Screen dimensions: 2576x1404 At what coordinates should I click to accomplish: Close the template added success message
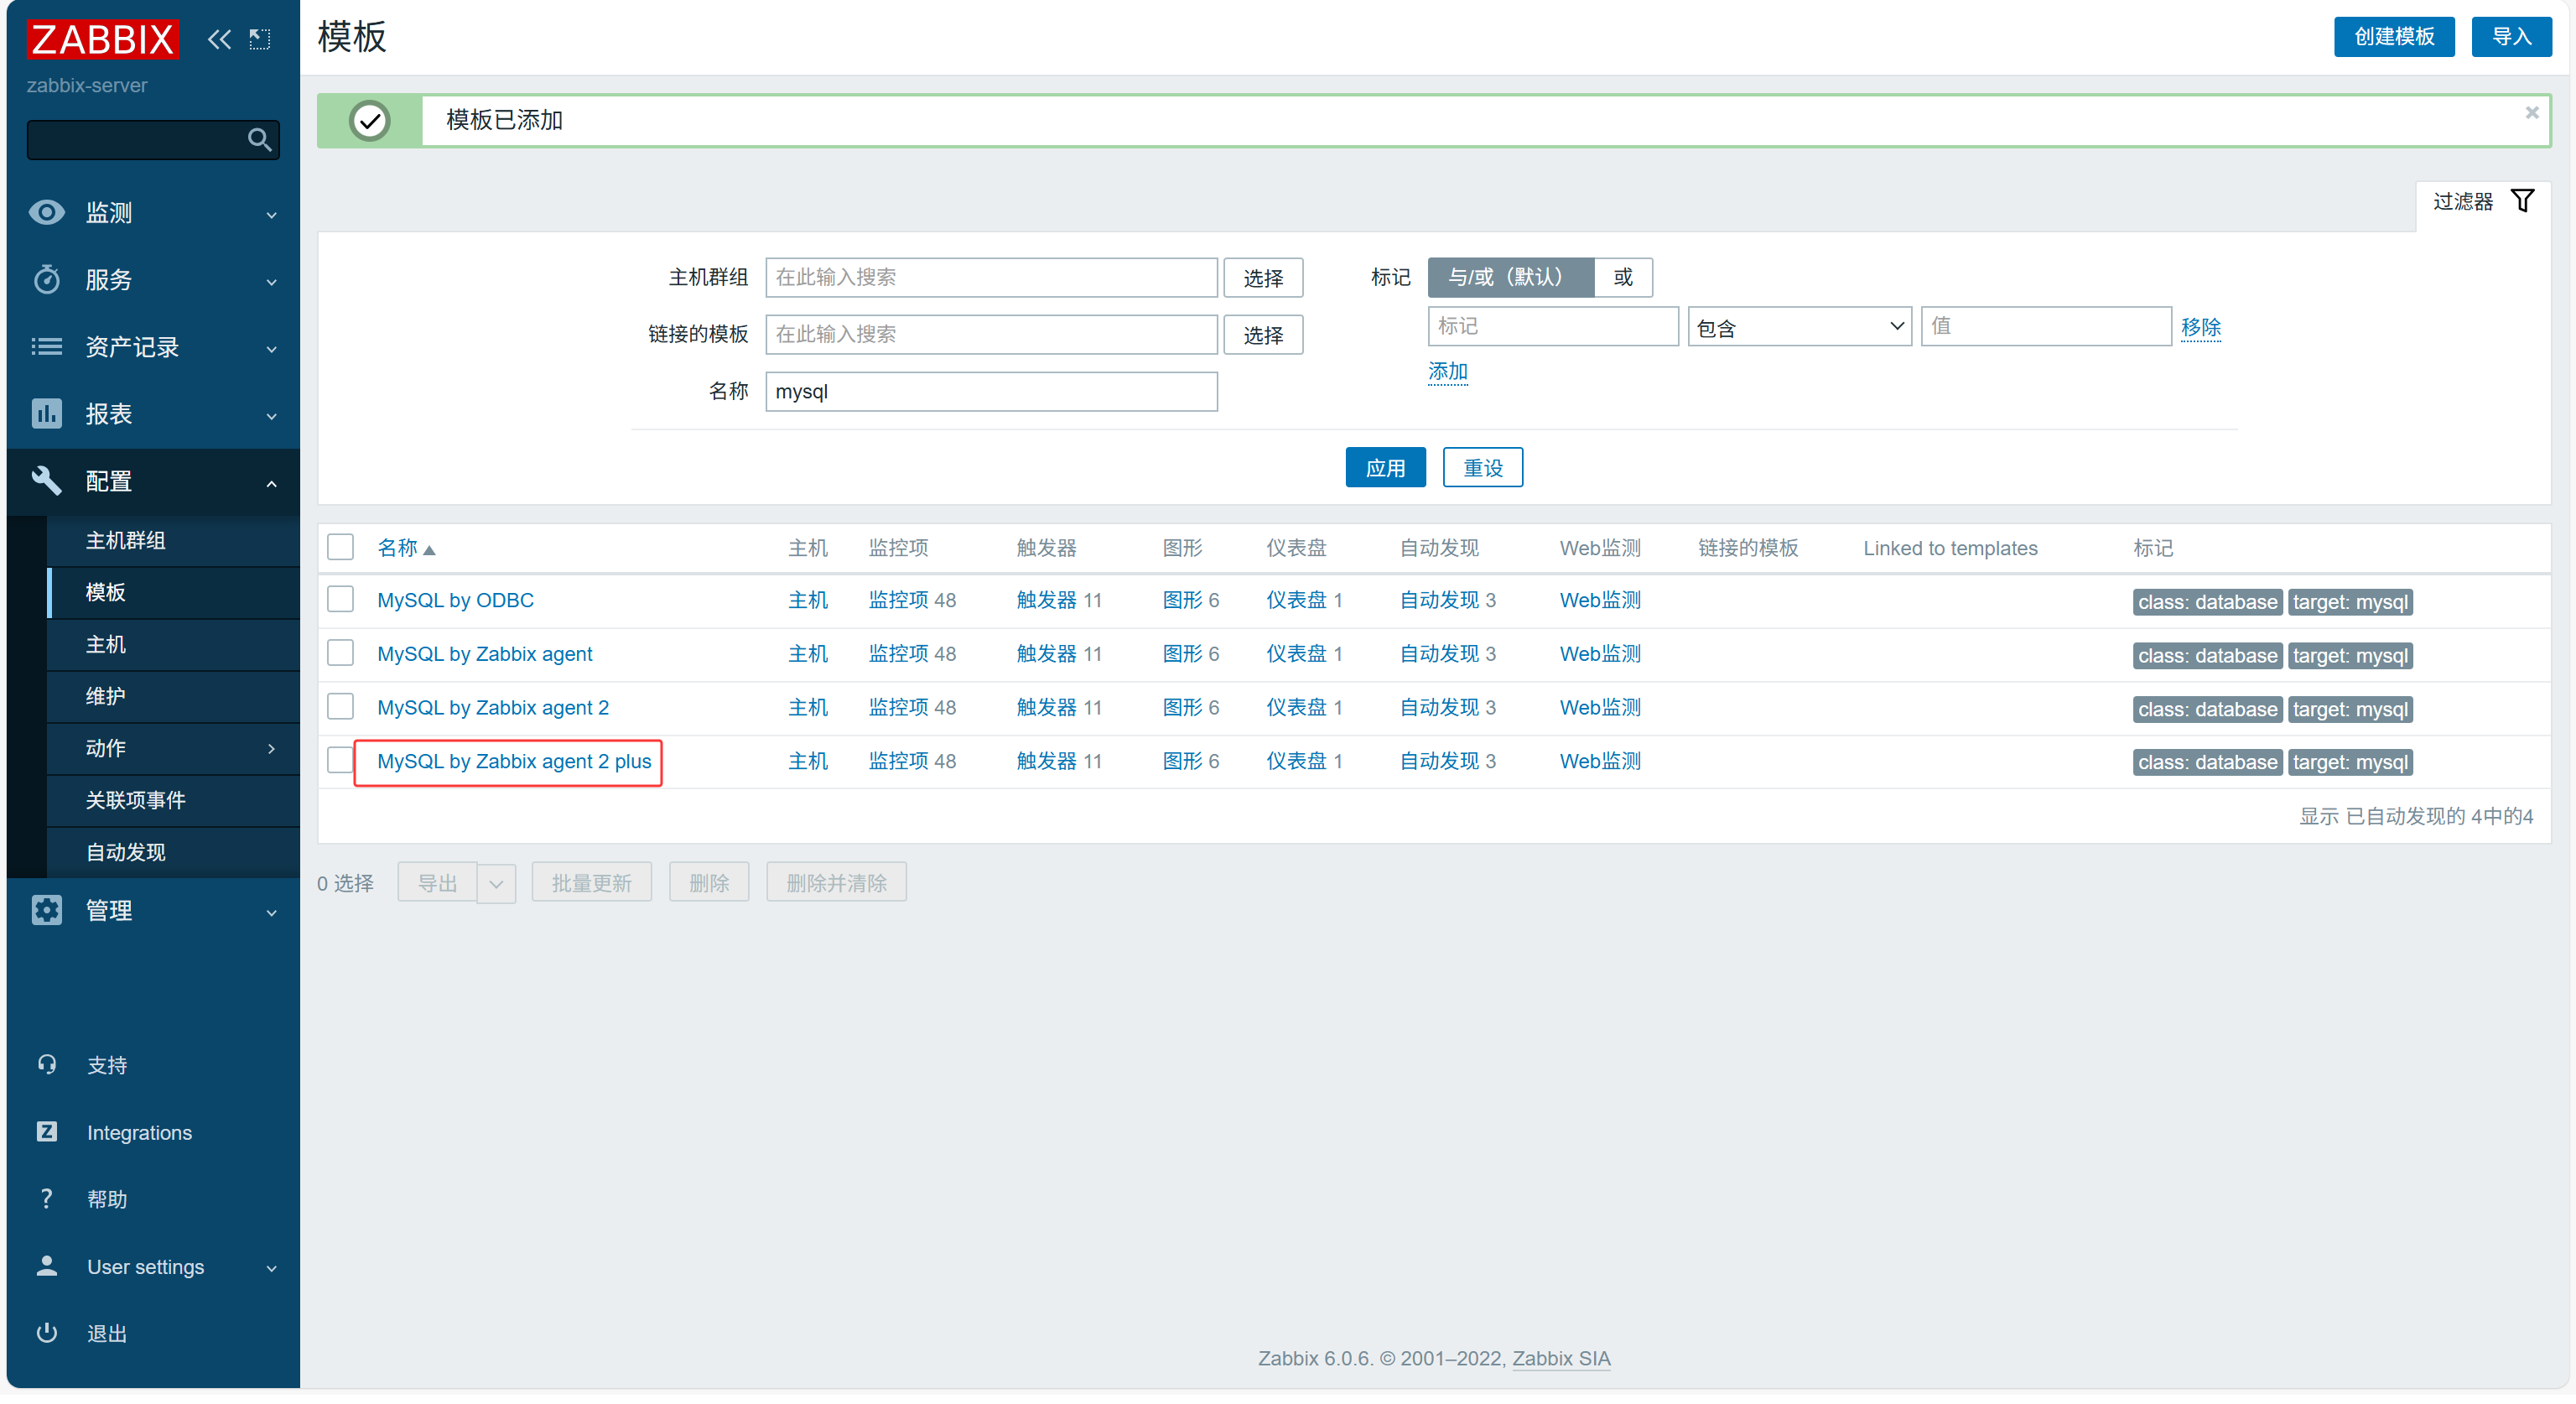pos(2531,113)
